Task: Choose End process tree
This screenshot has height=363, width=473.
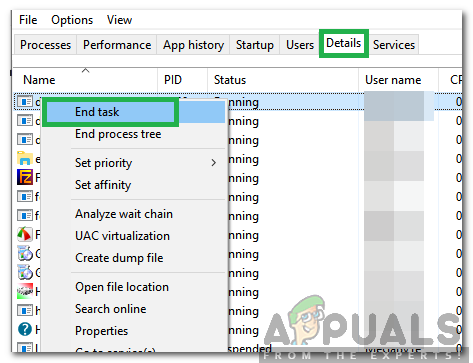Action: (134, 134)
